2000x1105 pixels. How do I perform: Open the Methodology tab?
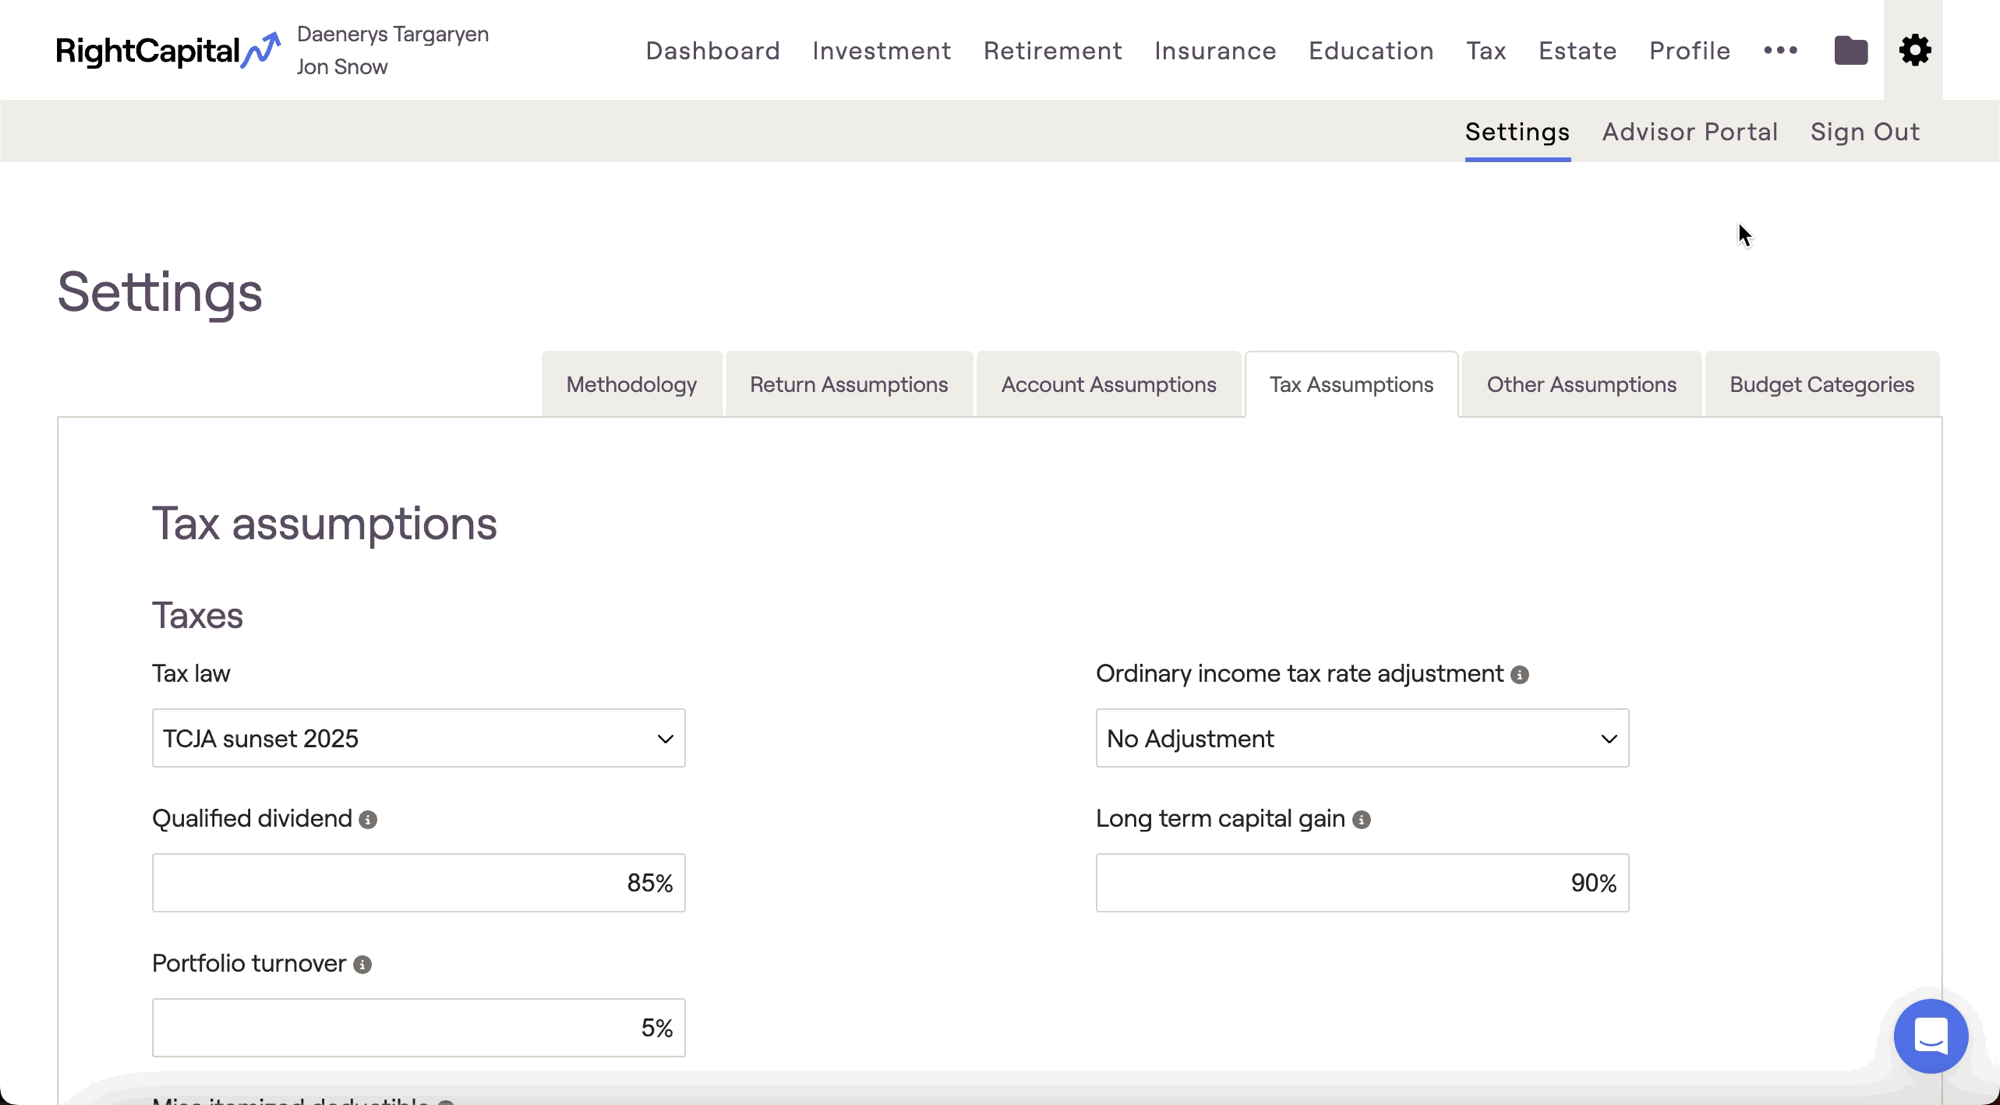(x=631, y=385)
